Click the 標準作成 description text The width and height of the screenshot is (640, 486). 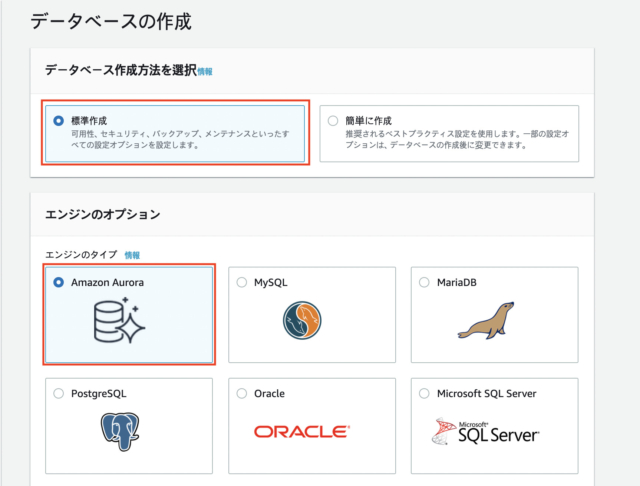coord(180,139)
